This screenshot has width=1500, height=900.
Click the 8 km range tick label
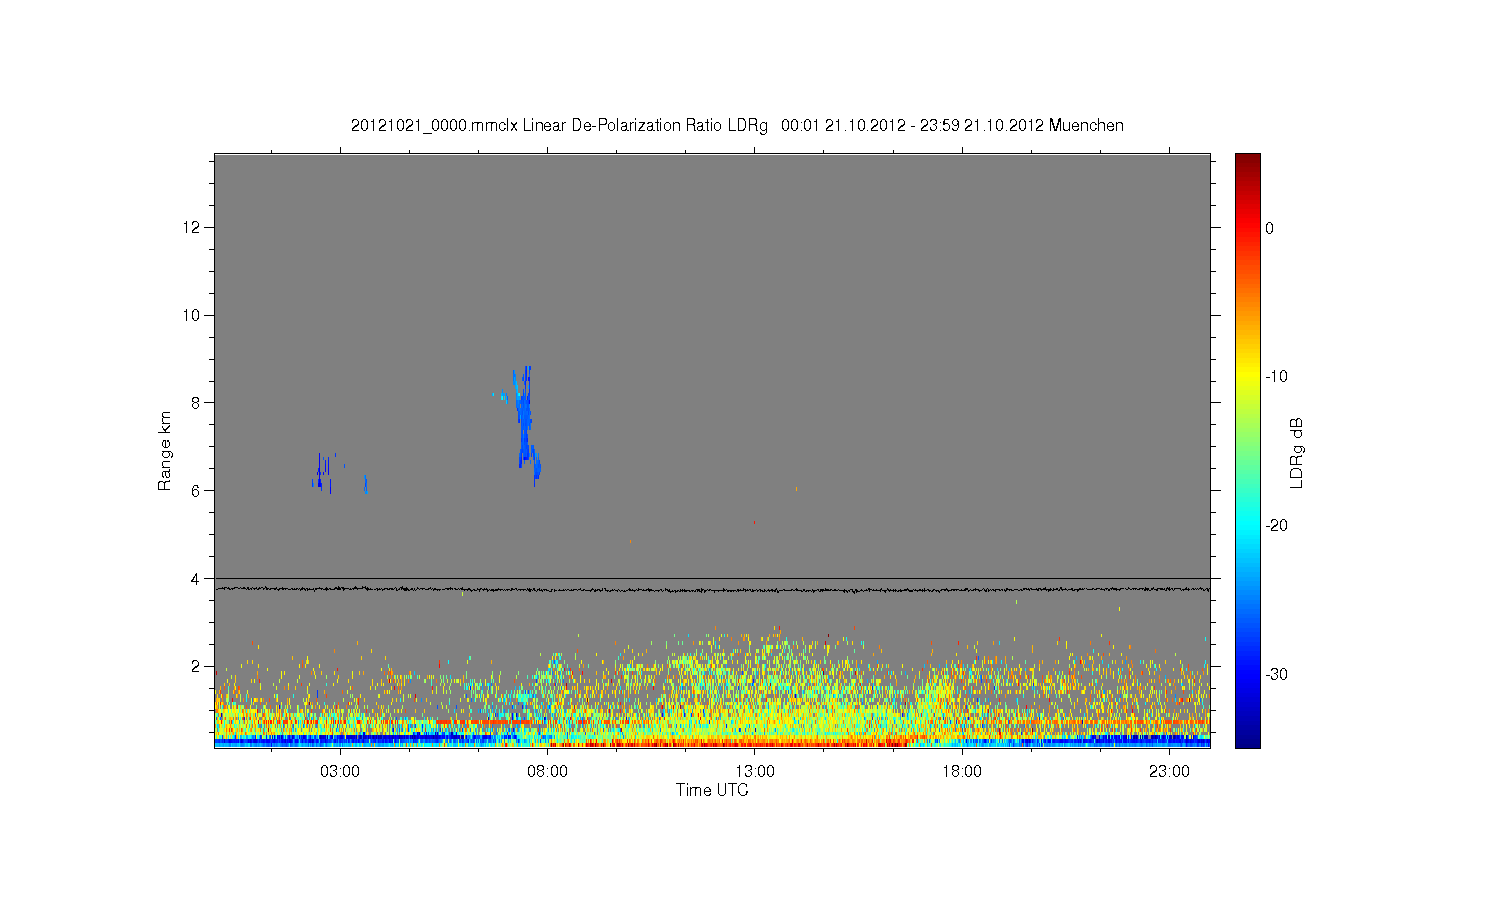point(197,403)
